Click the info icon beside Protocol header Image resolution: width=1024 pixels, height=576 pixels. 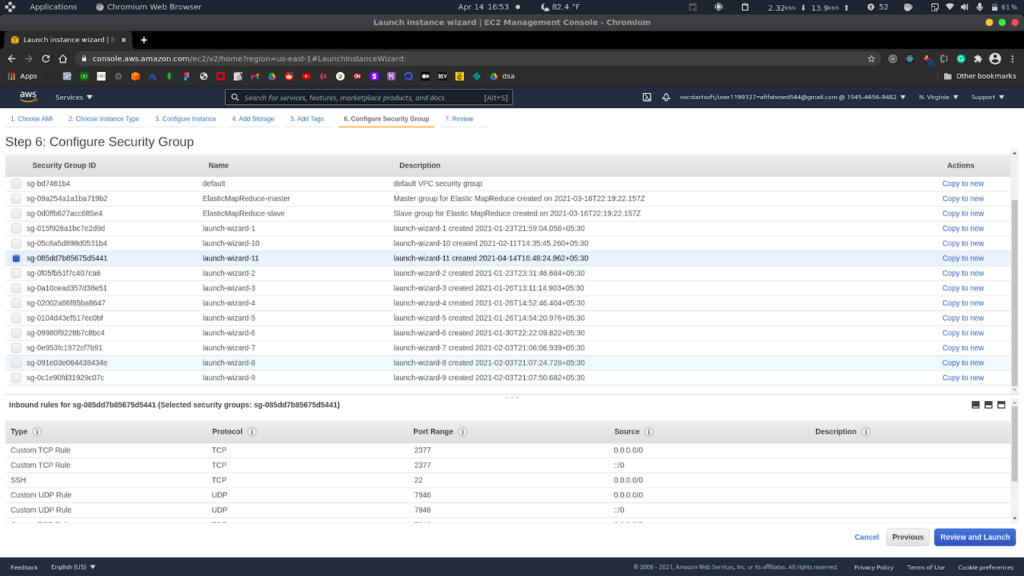tap(251, 432)
